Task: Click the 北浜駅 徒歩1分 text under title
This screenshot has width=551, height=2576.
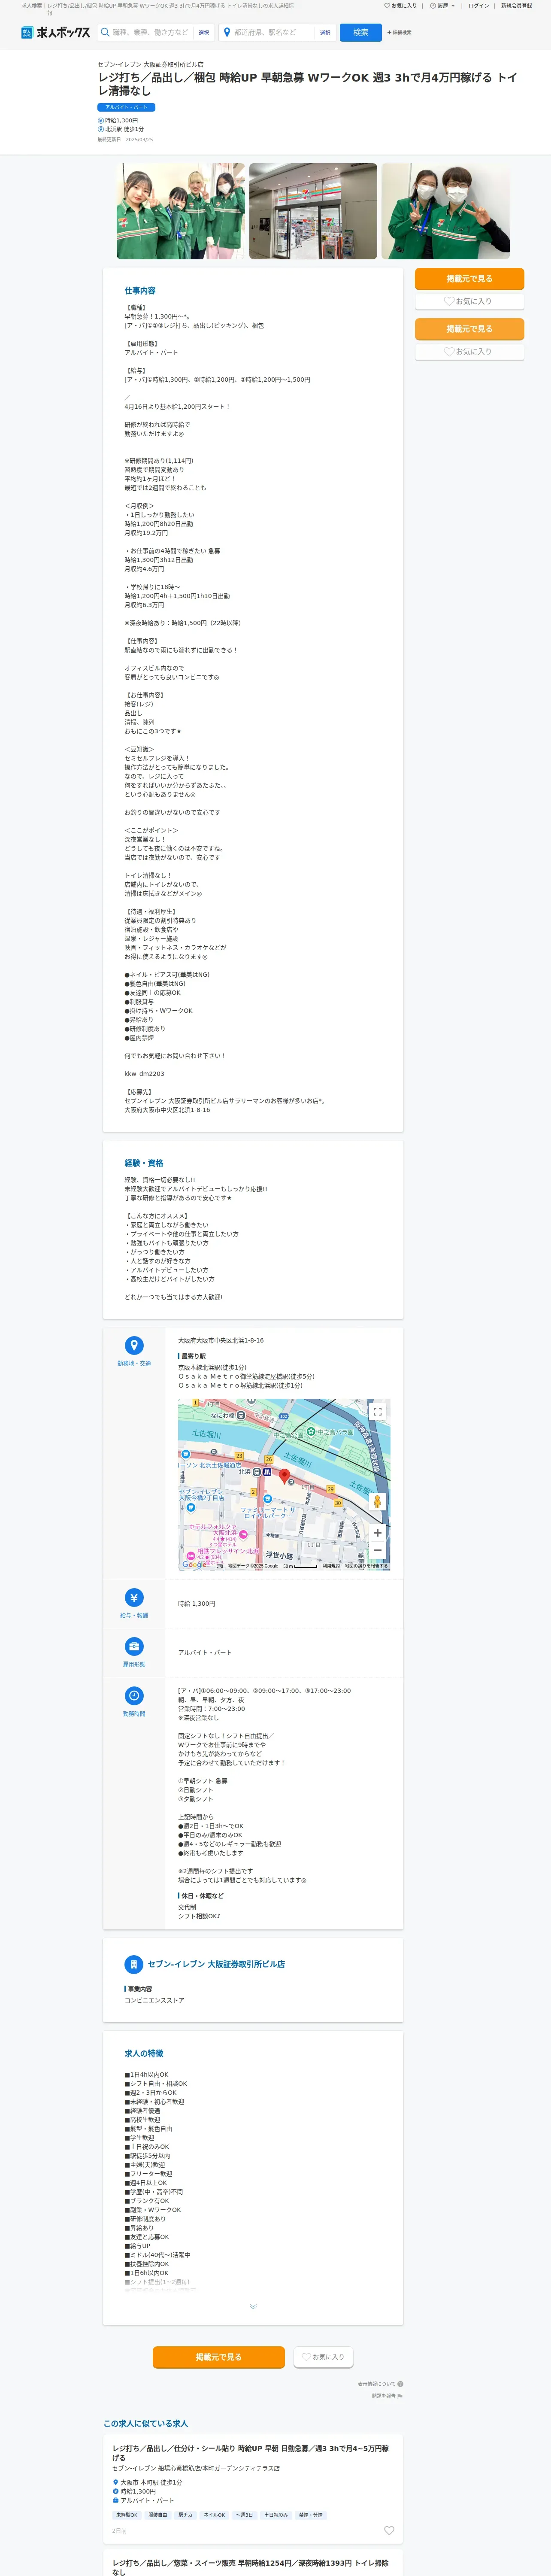Action: pos(124,129)
